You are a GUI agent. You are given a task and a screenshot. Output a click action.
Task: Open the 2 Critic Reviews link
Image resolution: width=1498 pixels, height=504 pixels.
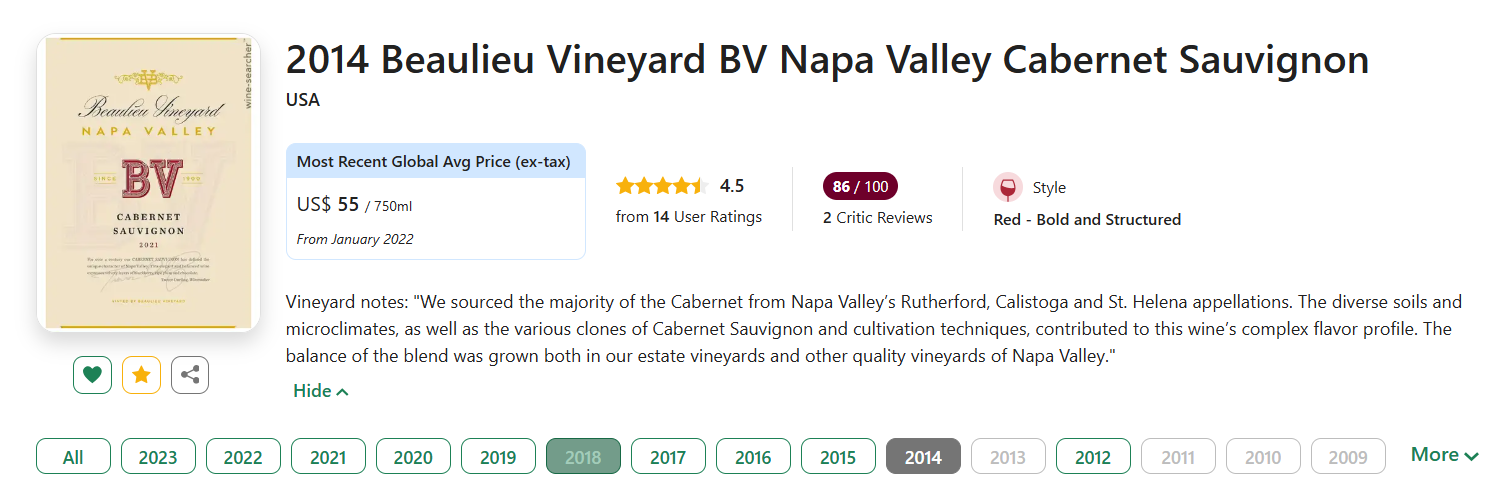877,217
